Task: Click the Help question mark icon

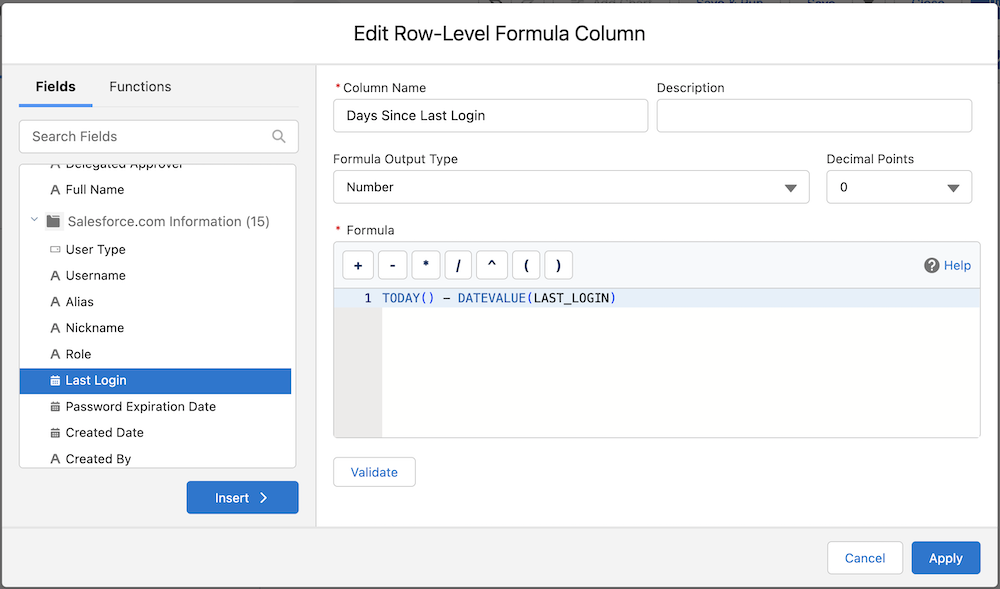Action: point(932,265)
